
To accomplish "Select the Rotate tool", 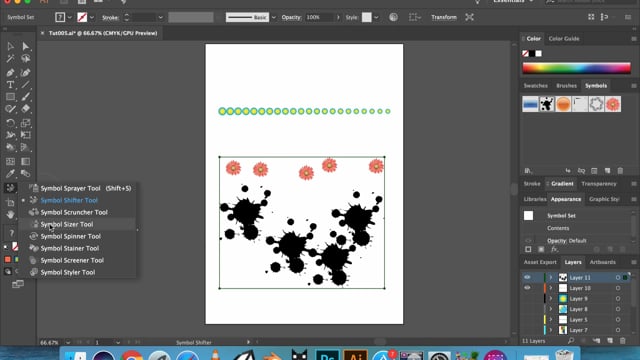I will [x=10, y=123].
